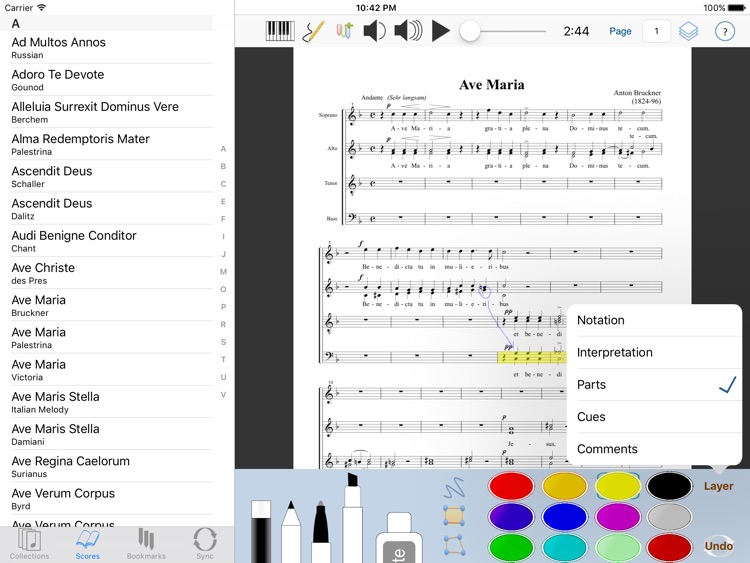The image size is (750, 563).
Task: Pick the purple color swatch
Action: pyautogui.click(x=511, y=517)
